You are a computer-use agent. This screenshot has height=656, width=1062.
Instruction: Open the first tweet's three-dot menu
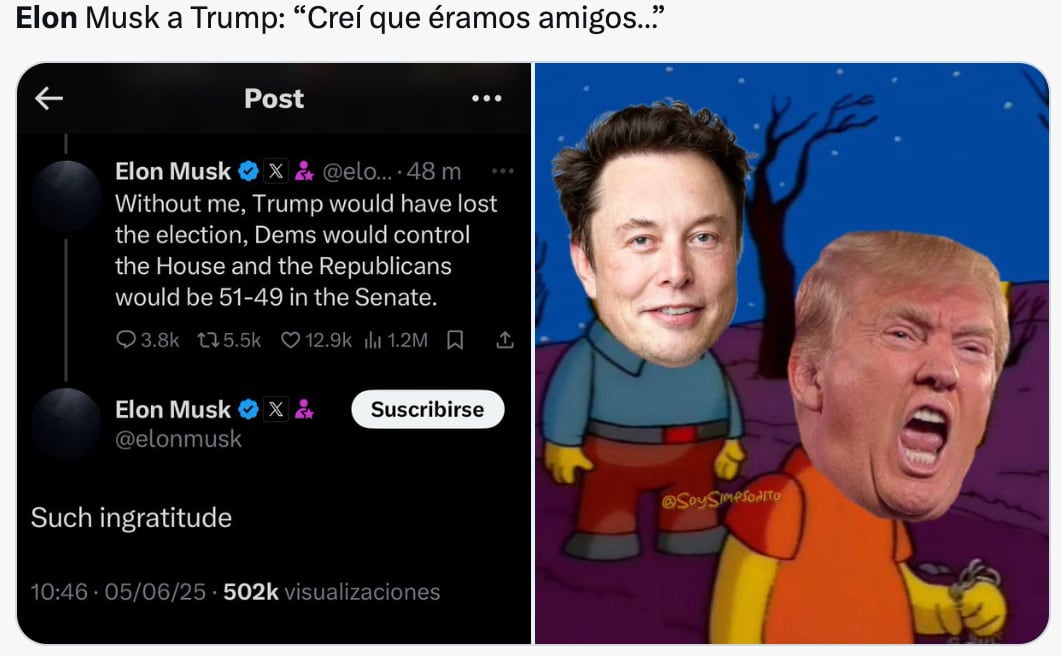point(502,171)
